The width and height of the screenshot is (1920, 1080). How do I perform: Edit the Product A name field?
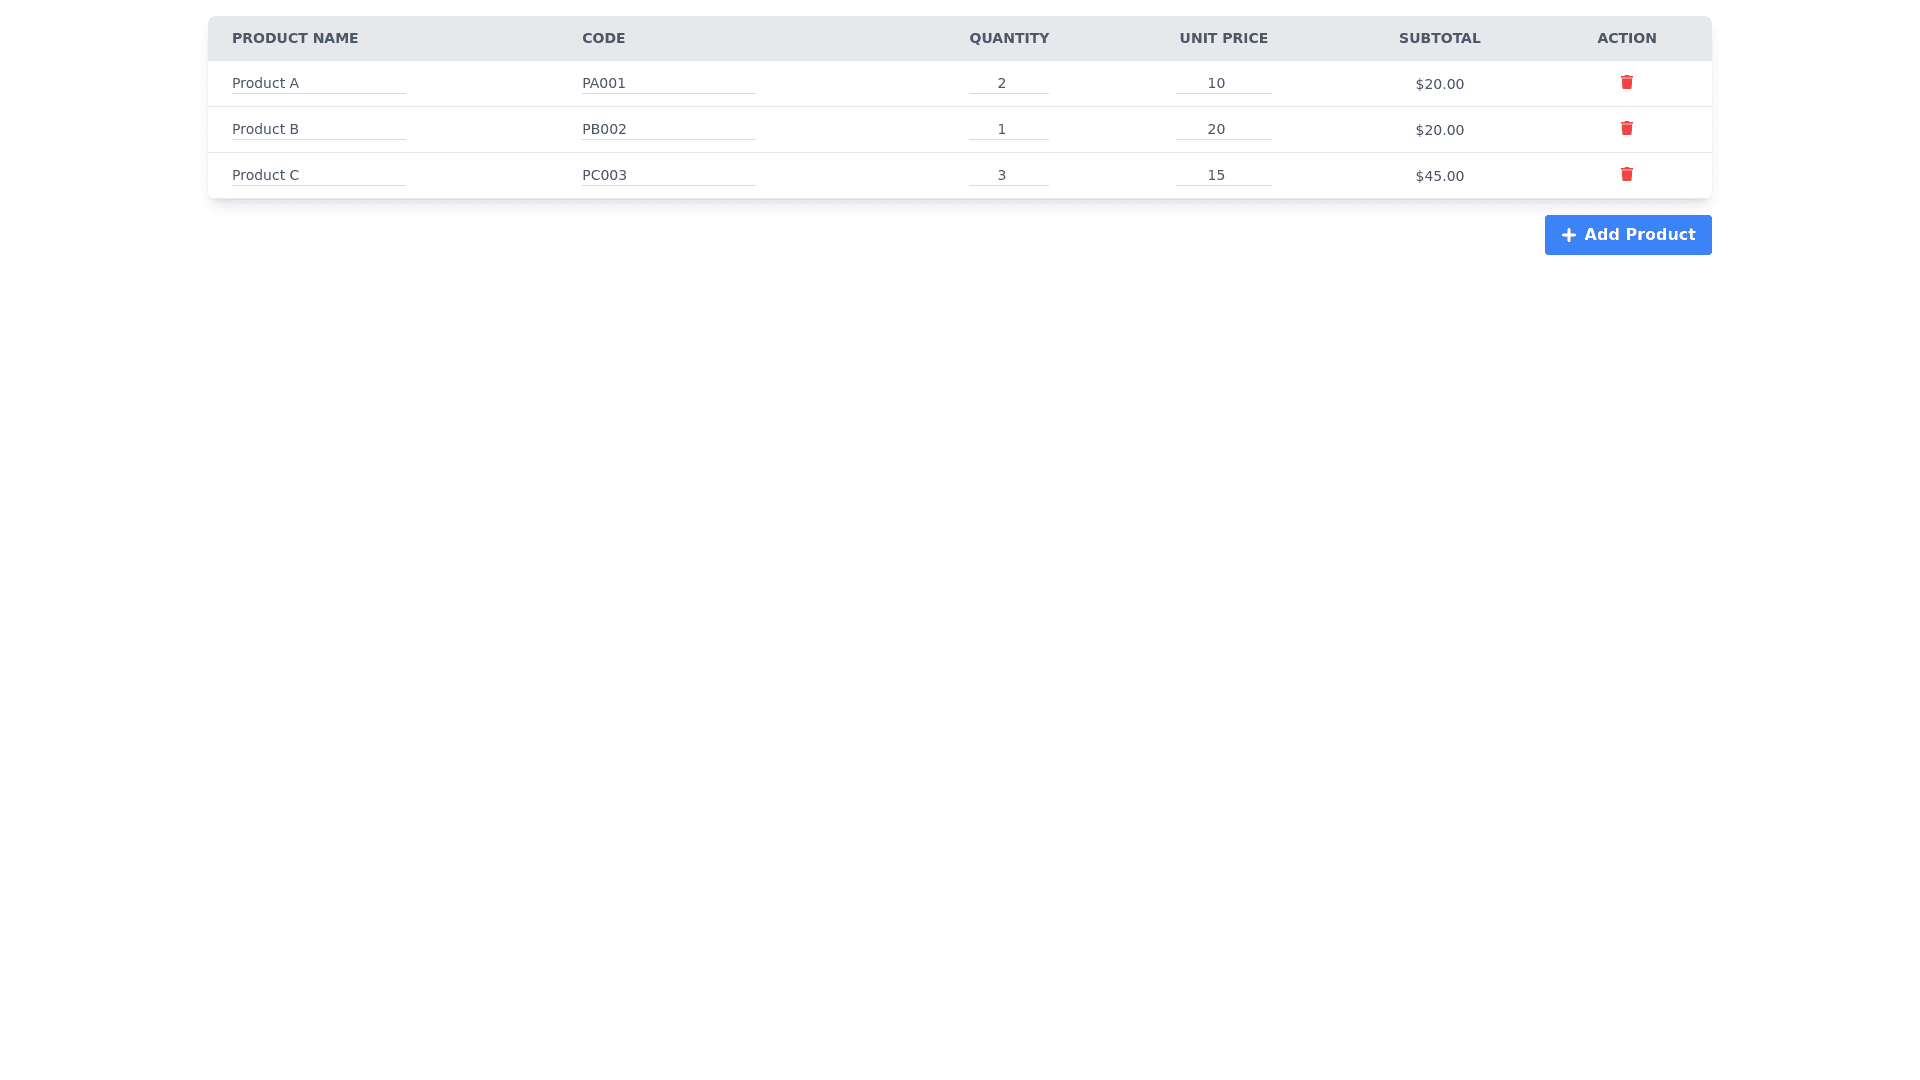click(318, 83)
